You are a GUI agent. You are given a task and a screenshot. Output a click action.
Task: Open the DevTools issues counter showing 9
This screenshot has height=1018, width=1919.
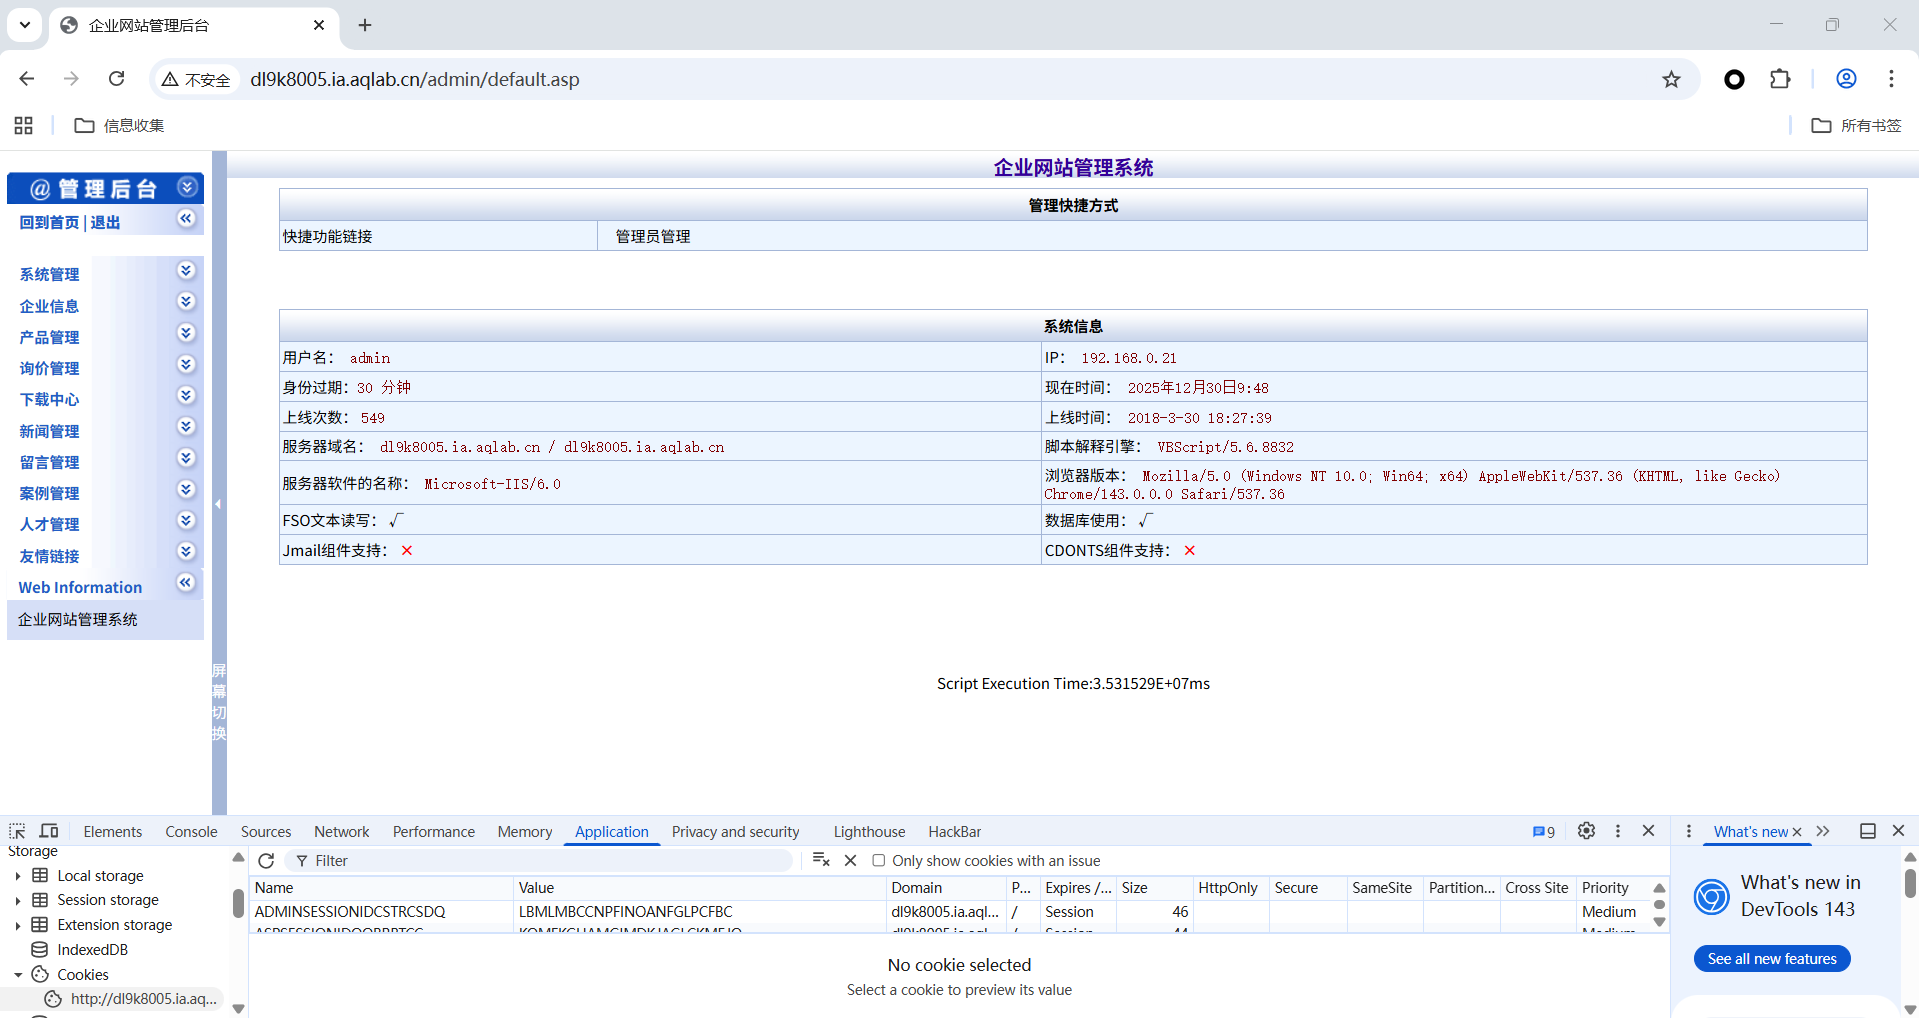tap(1544, 832)
